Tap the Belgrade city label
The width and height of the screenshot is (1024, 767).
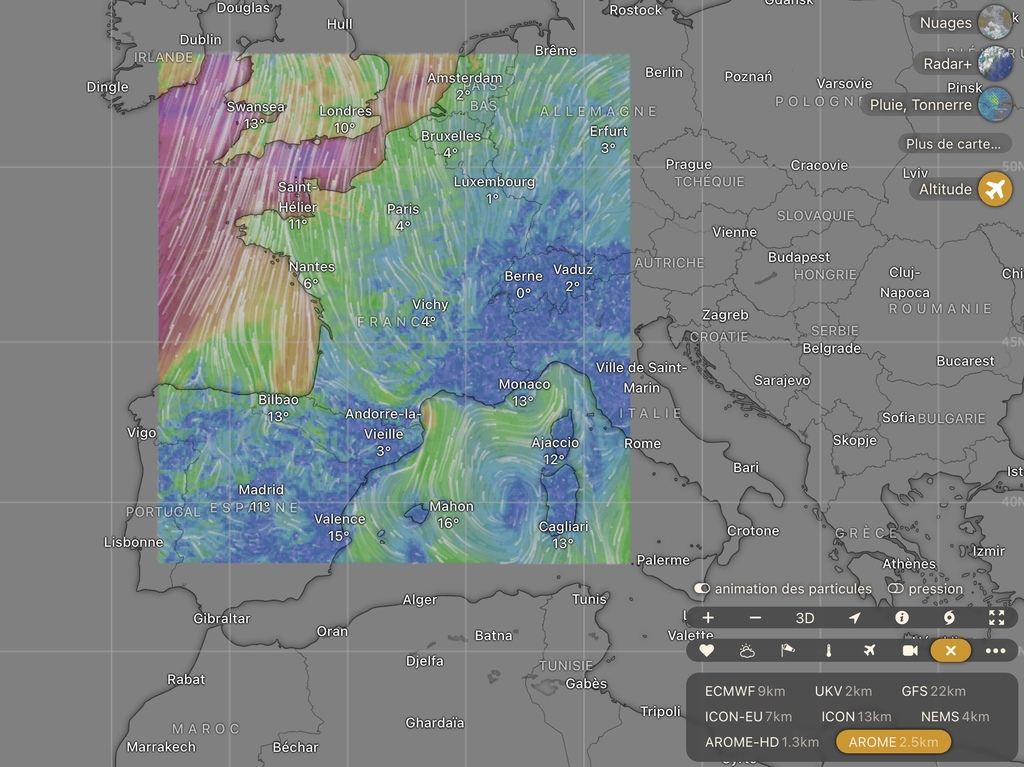pos(831,348)
